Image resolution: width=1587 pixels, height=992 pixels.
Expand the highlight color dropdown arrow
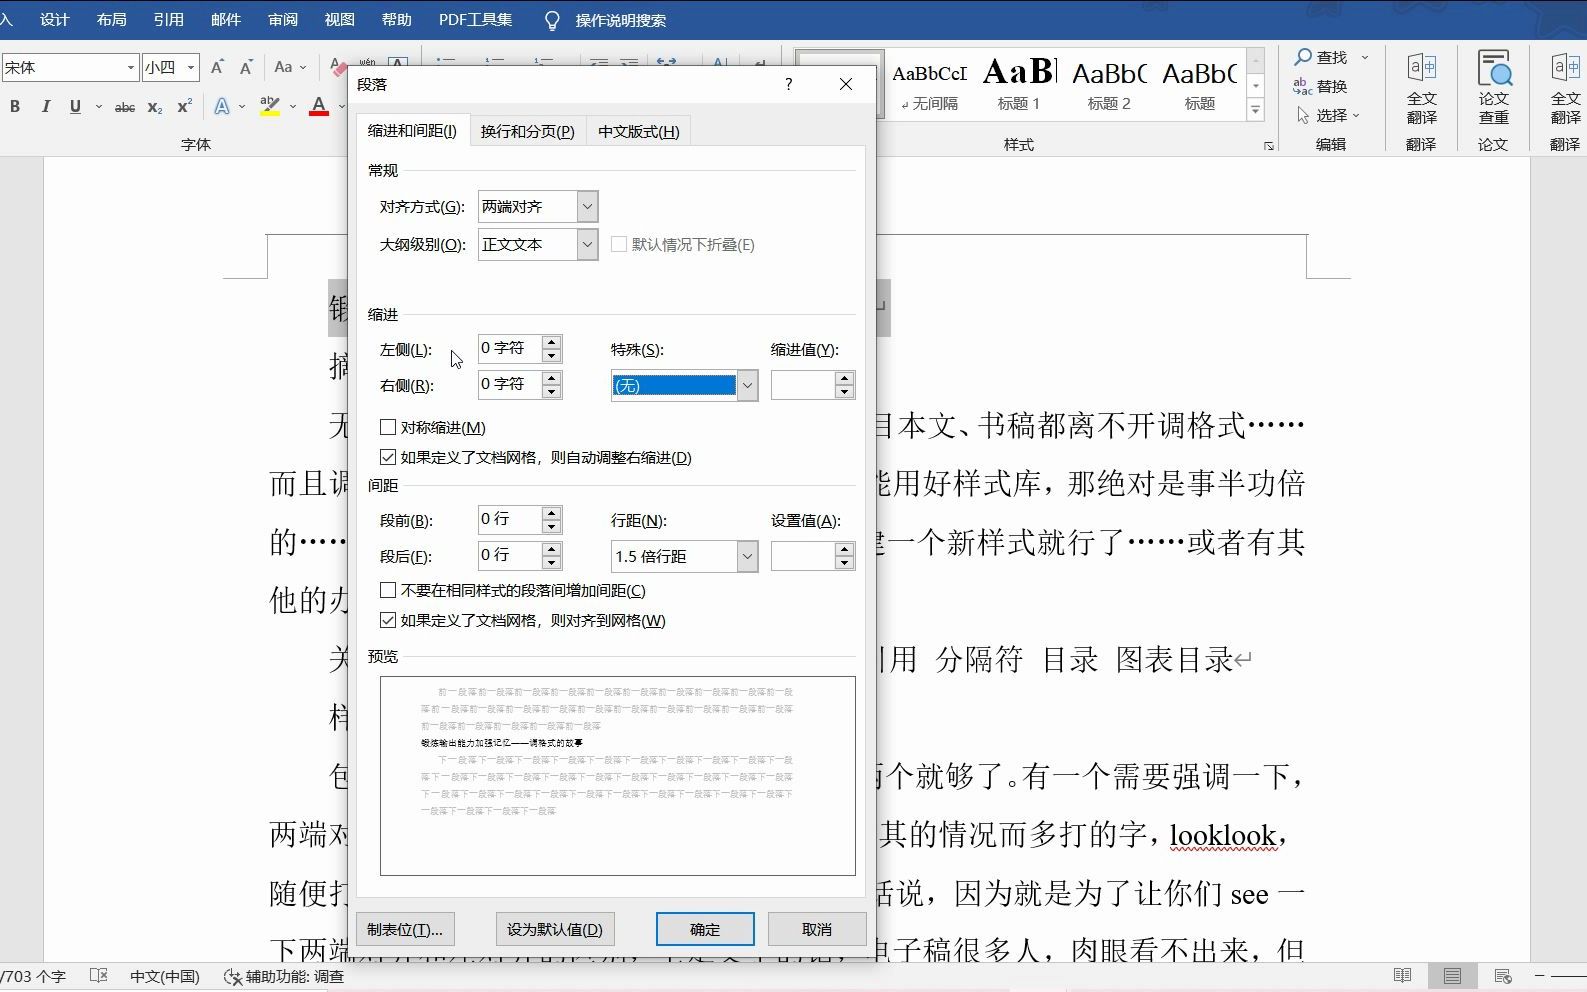coord(293,107)
